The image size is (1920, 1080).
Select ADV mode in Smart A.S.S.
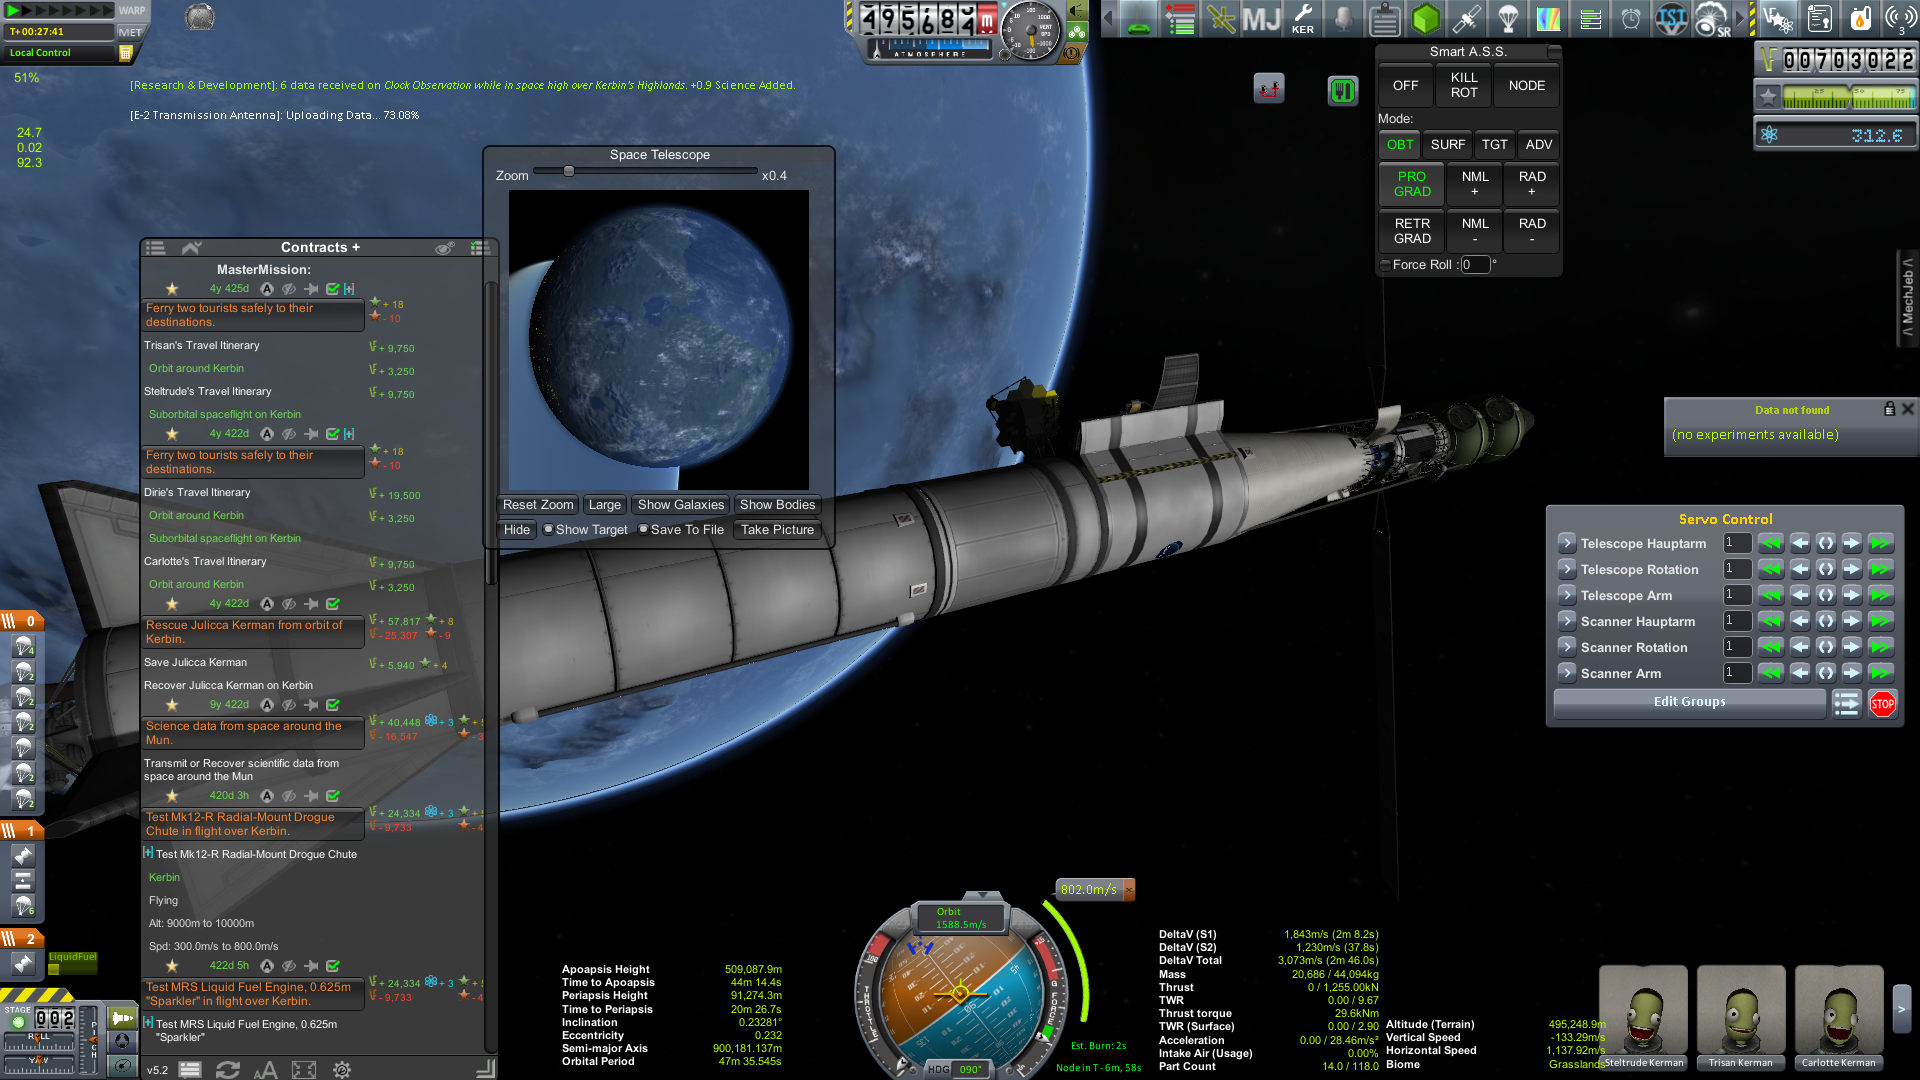[x=1539, y=145]
